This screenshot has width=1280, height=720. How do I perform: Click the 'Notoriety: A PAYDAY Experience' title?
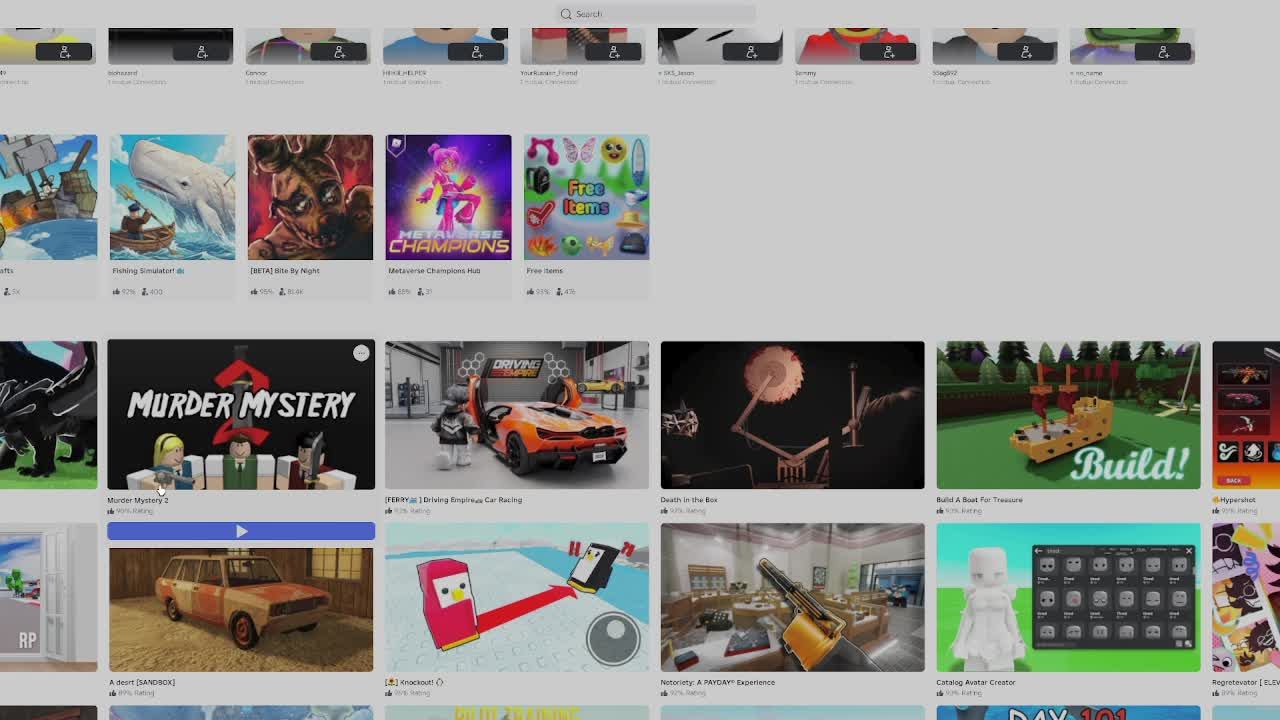(718, 682)
